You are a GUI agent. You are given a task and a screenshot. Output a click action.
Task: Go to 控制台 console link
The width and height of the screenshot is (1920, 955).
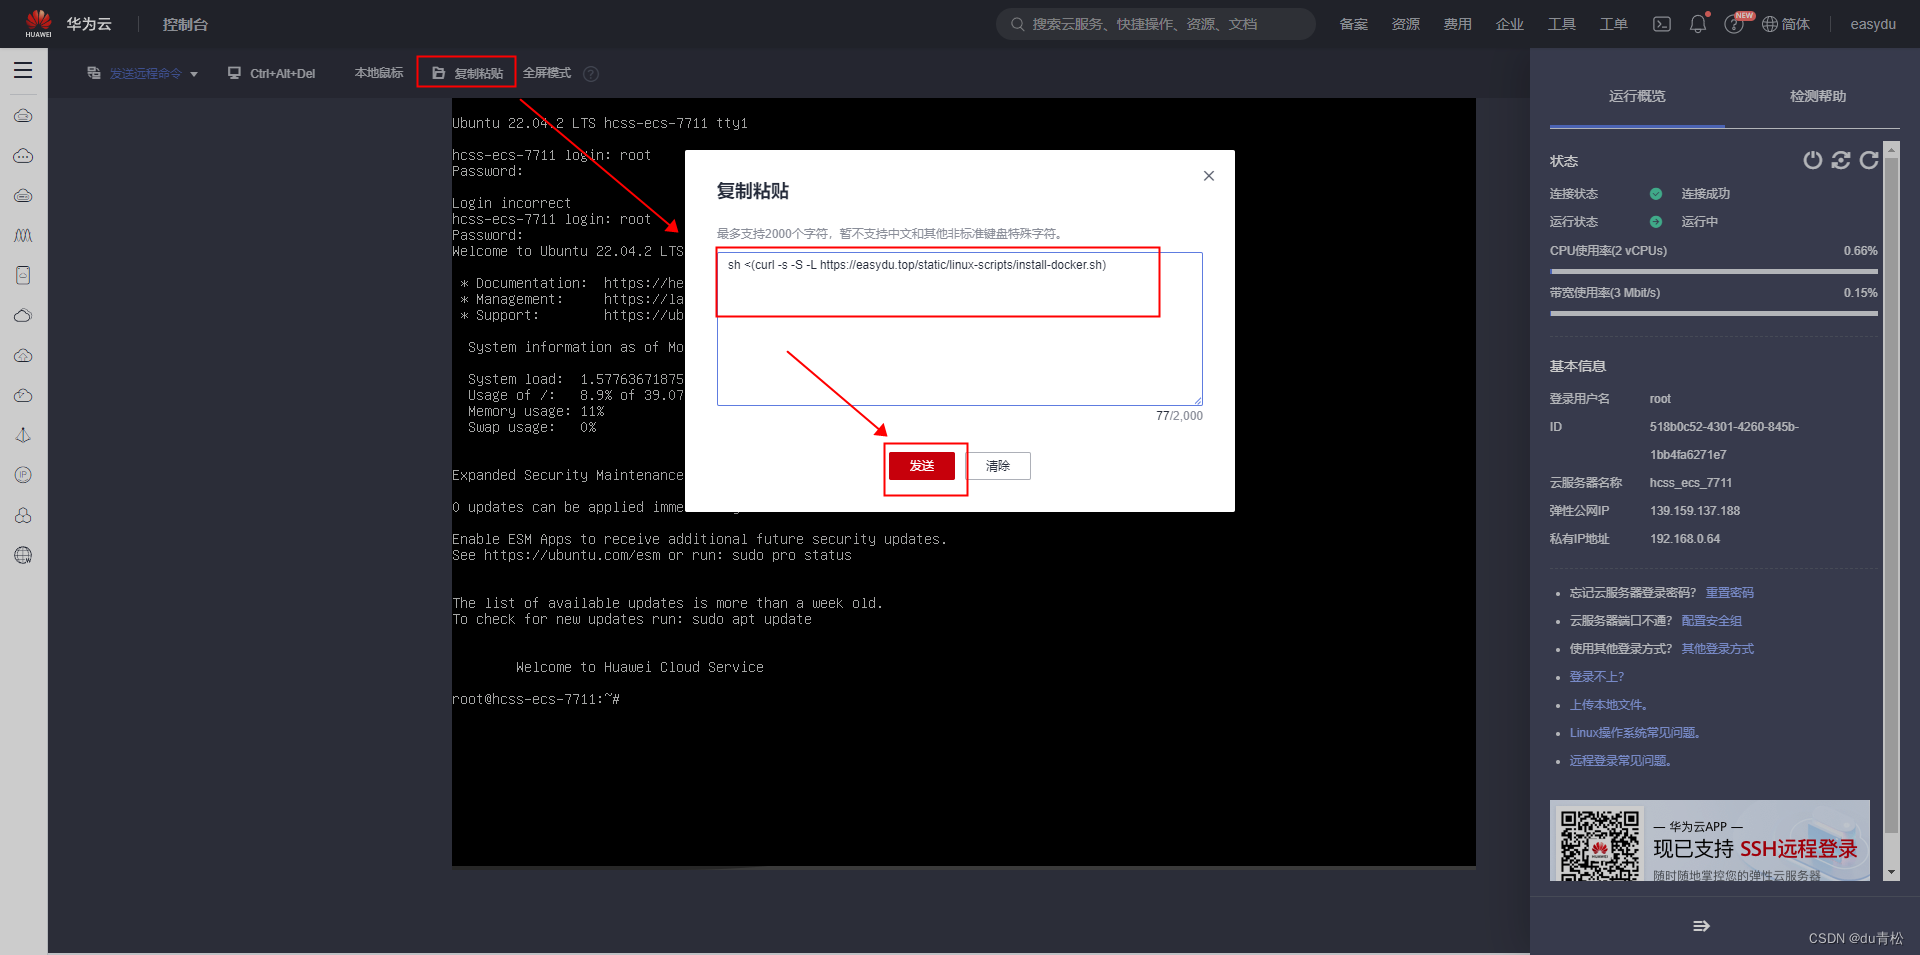click(185, 24)
